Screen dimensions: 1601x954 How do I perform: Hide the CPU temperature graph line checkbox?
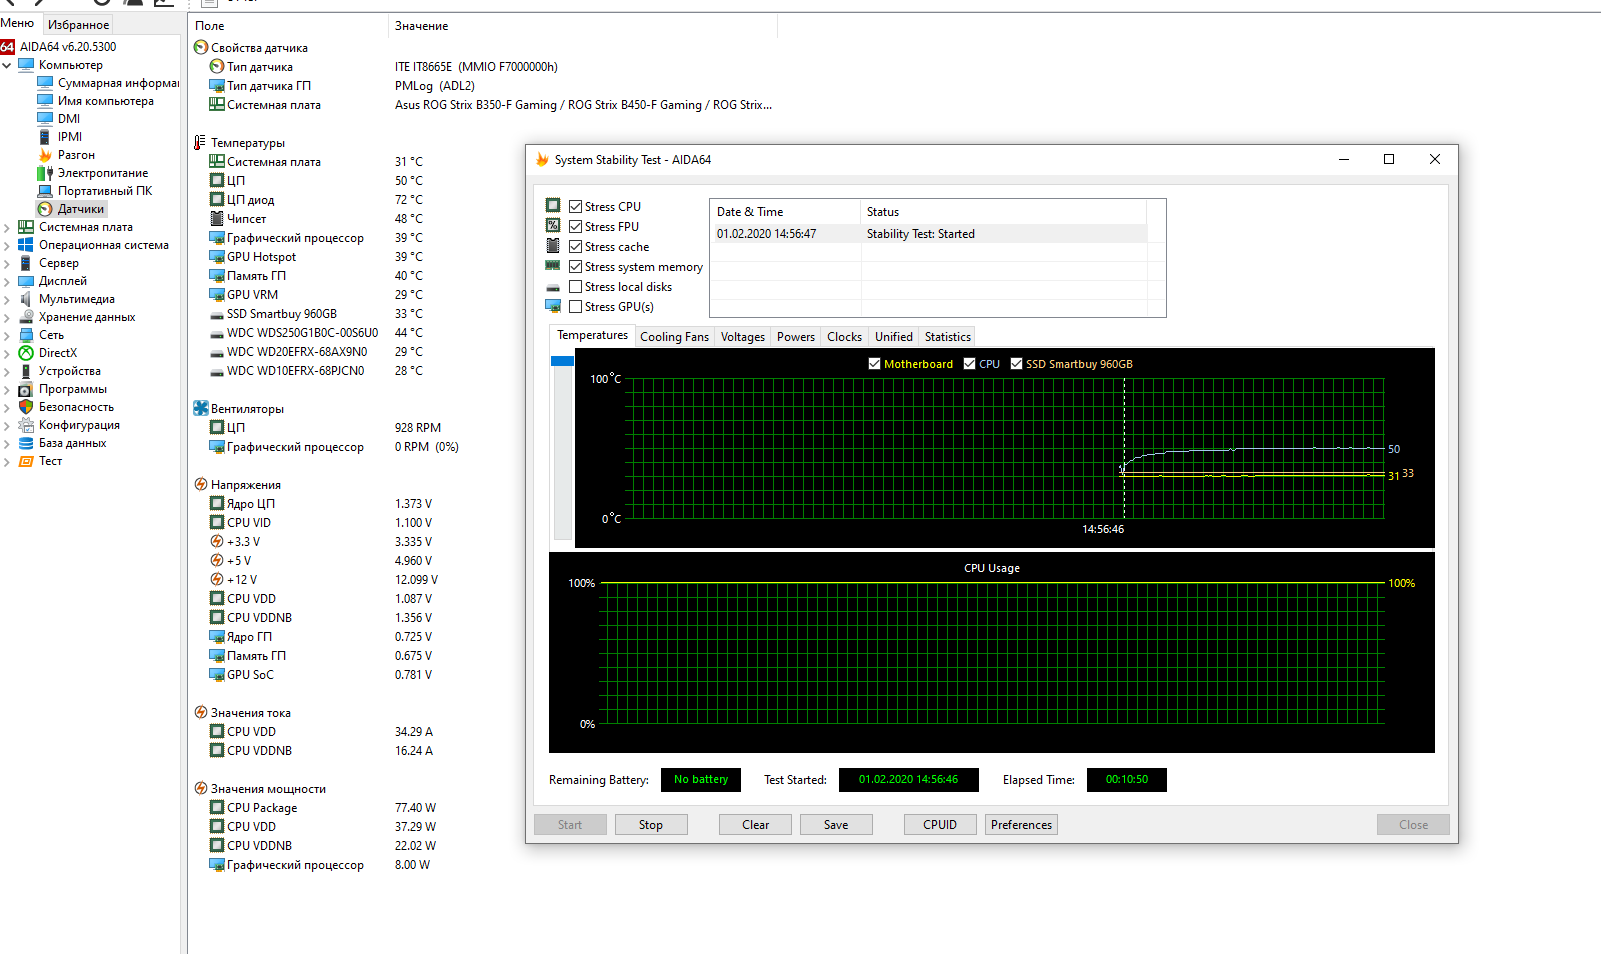click(969, 364)
